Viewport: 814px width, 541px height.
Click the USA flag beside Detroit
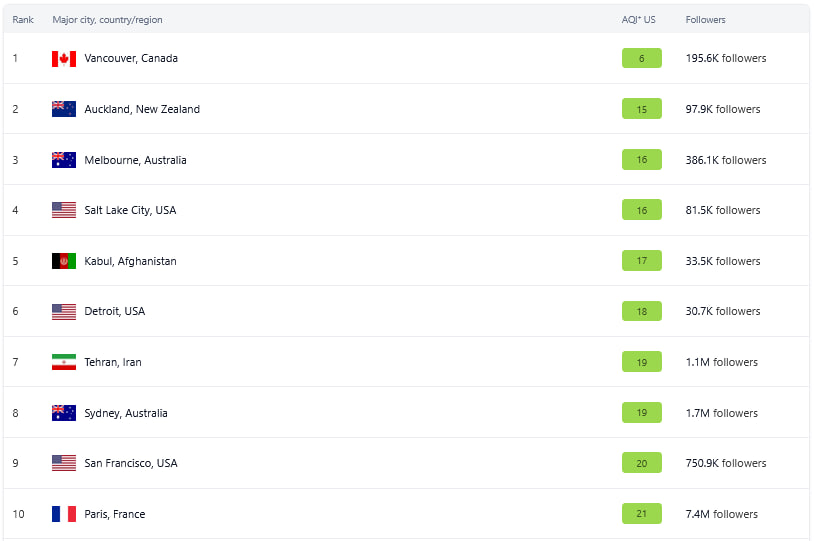tap(64, 312)
